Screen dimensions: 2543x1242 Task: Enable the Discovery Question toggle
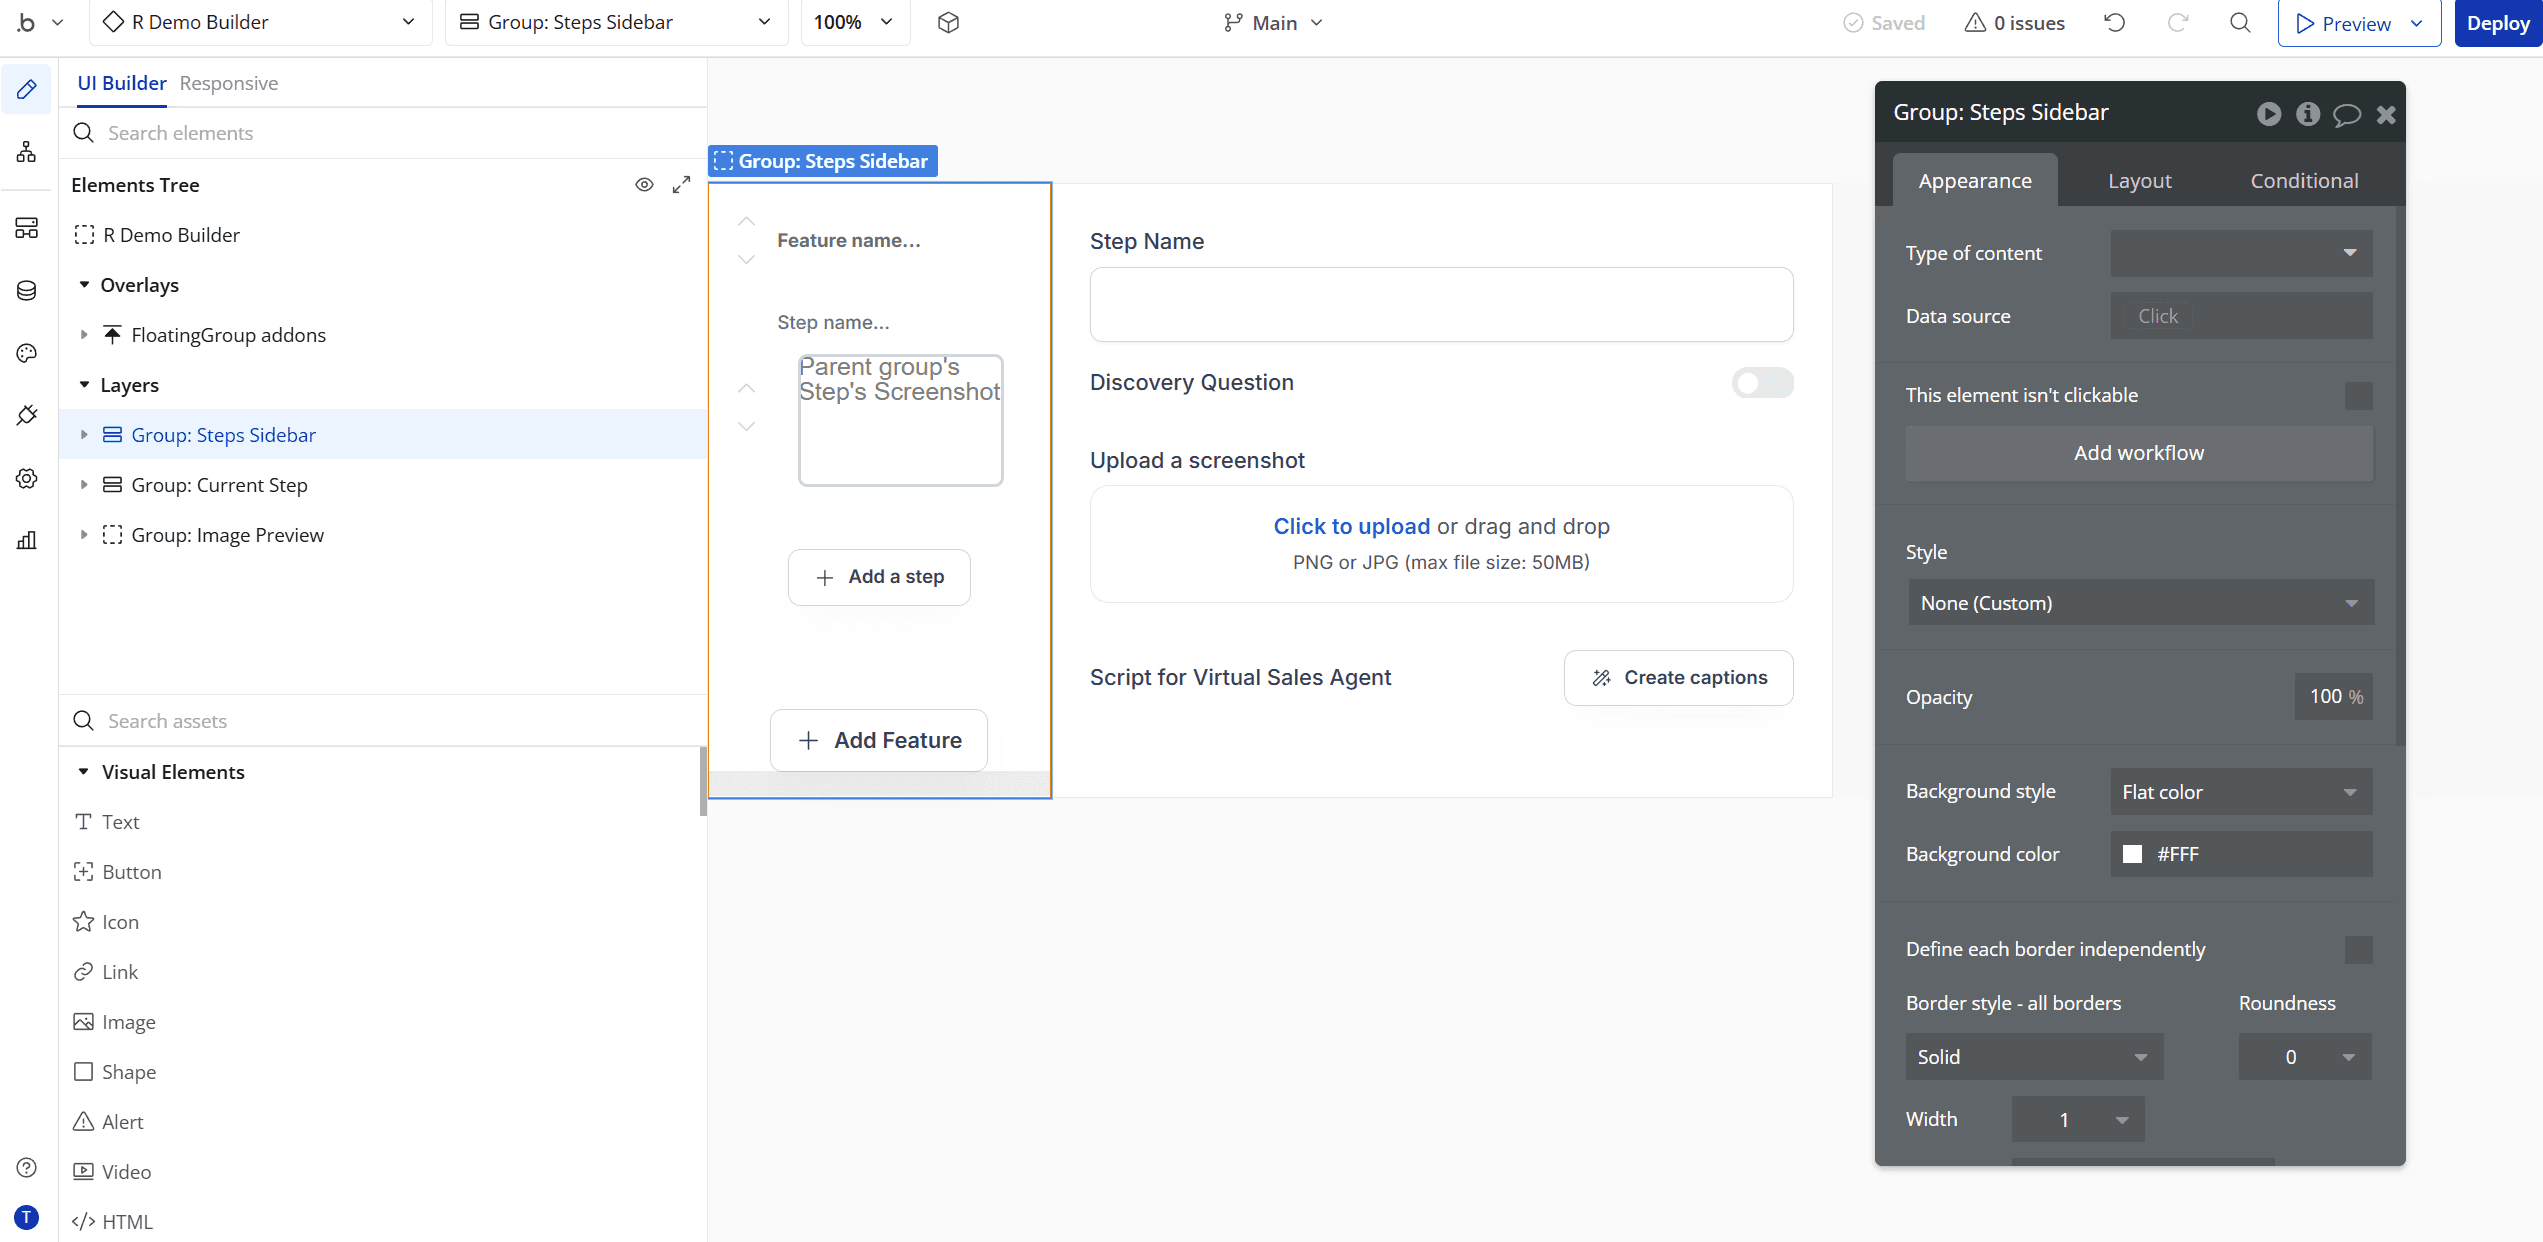point(1761,382)
